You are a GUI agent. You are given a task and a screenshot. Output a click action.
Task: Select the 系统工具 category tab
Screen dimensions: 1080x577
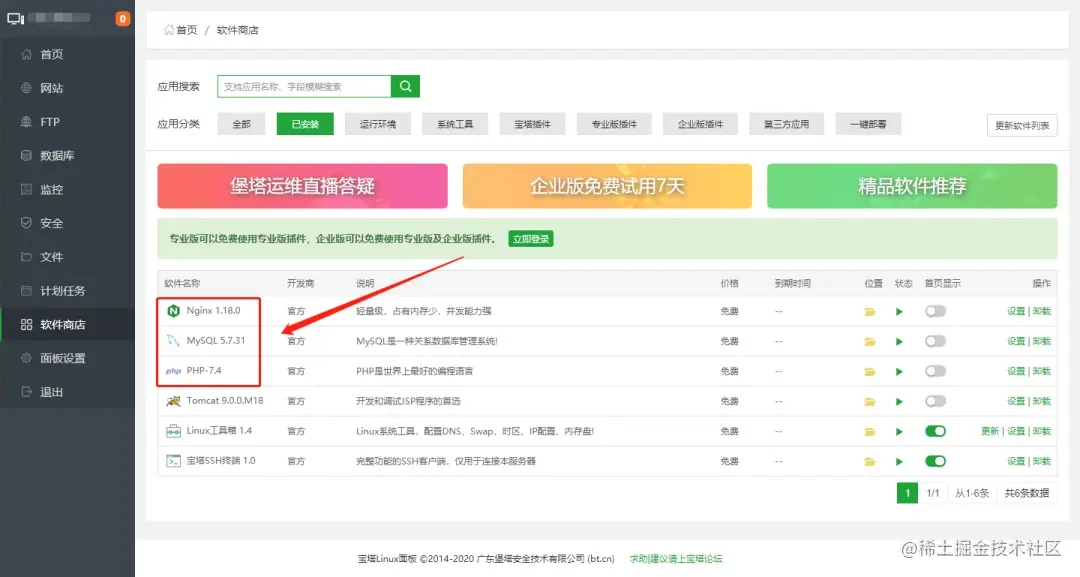455,124
